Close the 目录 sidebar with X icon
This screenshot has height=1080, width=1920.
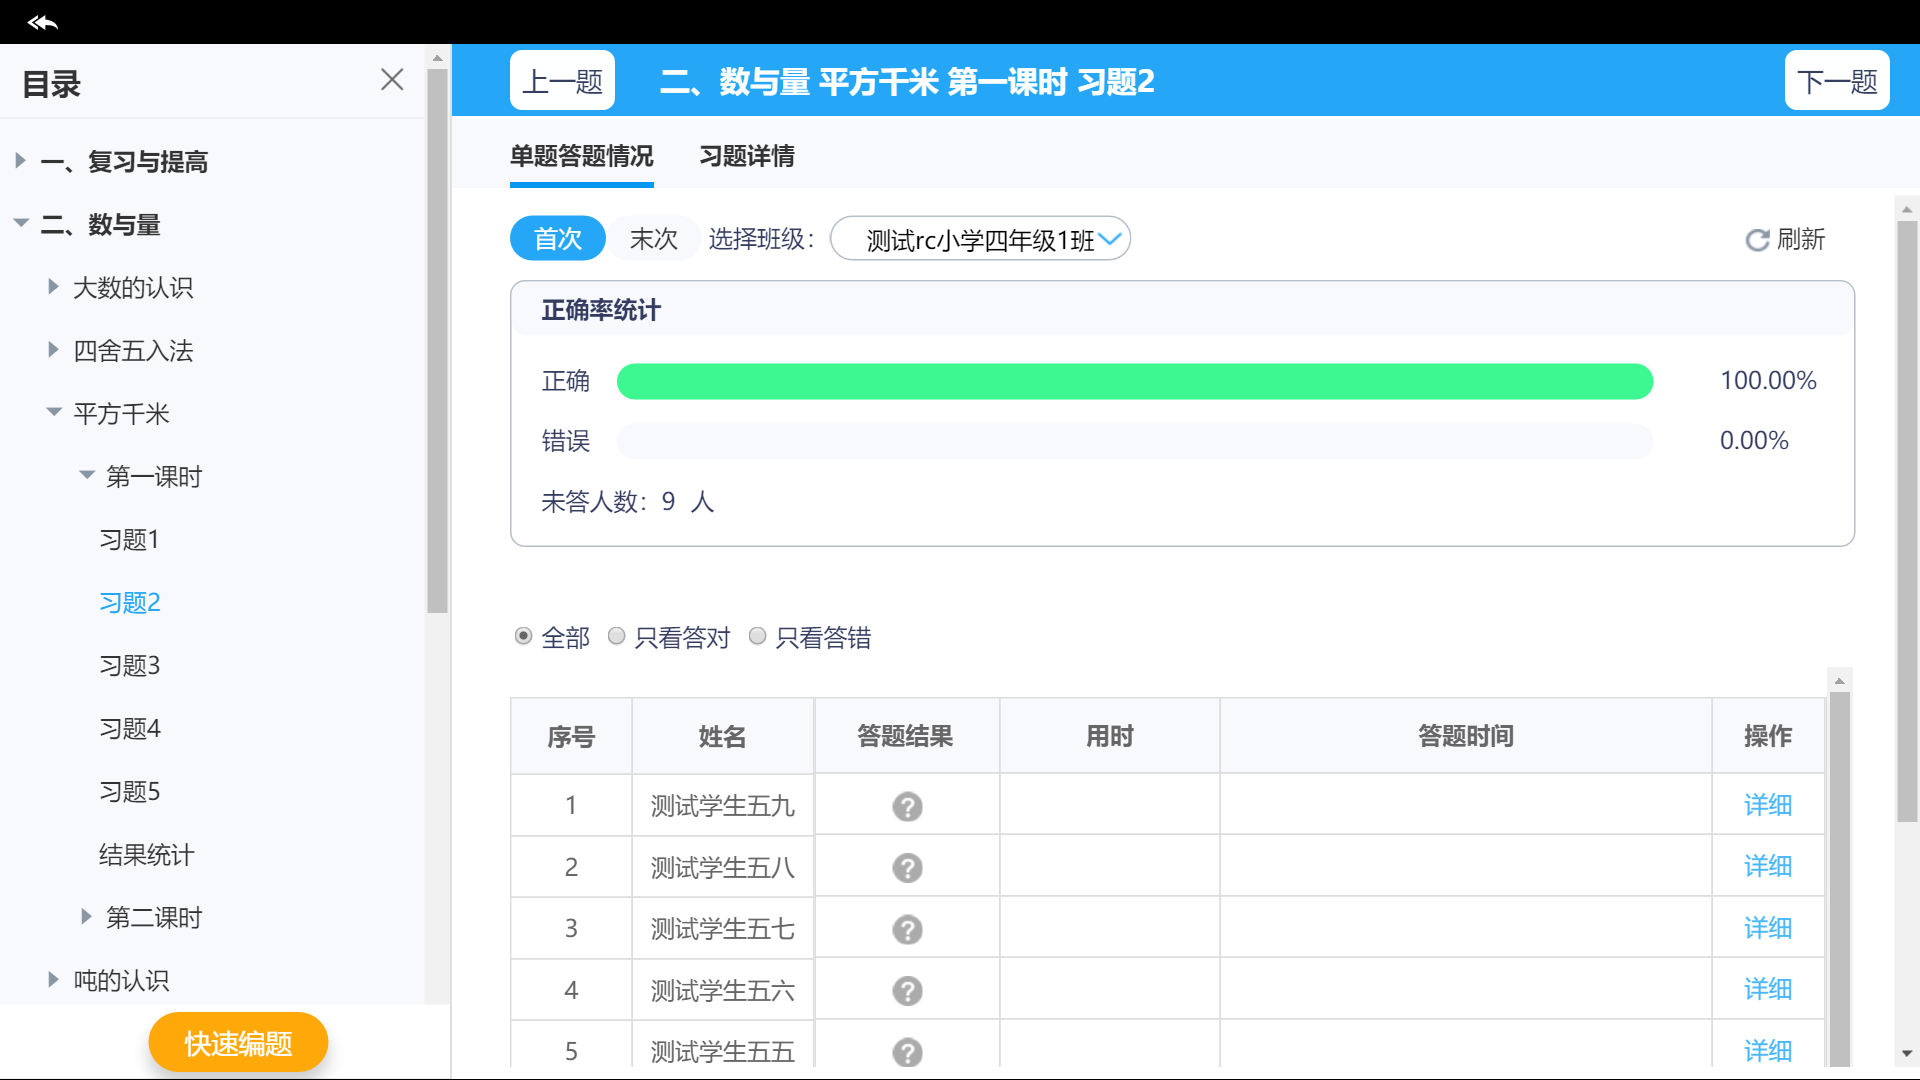[x=392, y=80]
